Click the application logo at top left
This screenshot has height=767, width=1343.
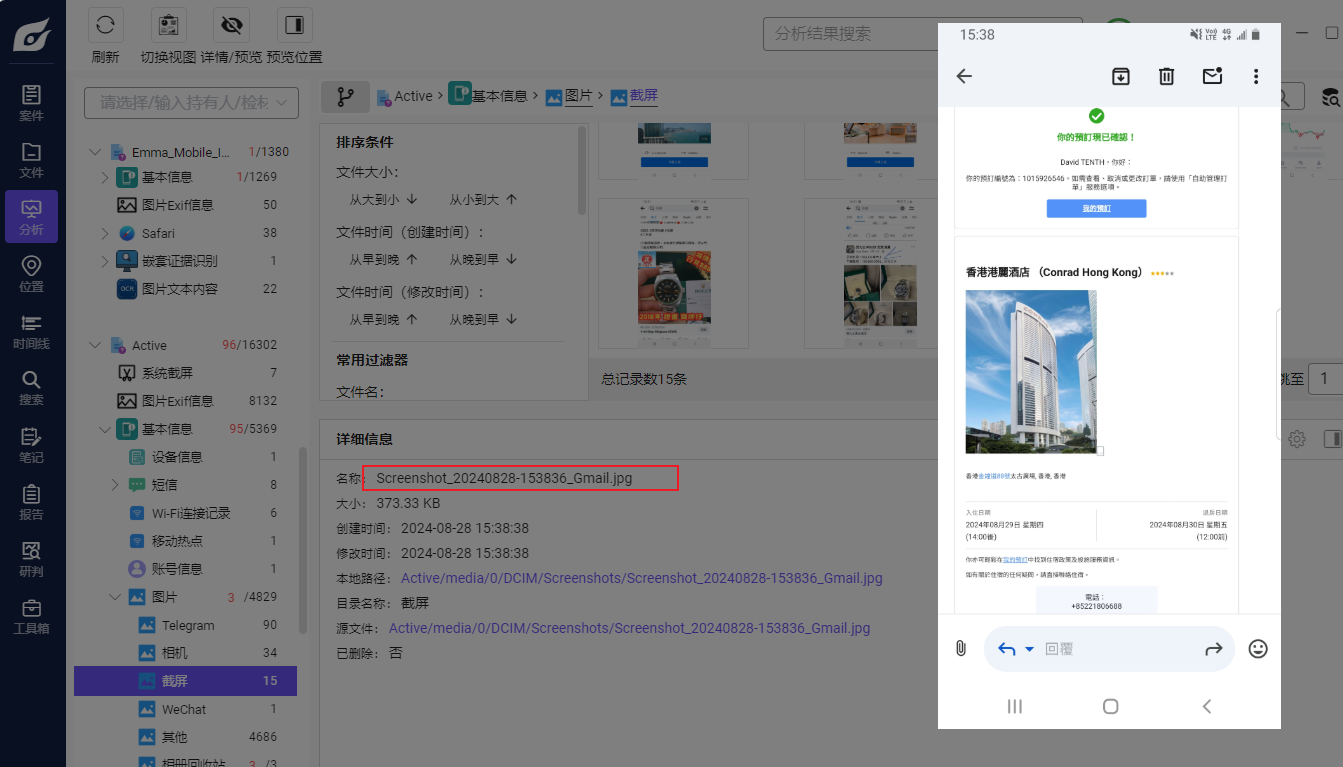[x=32, y=34]
